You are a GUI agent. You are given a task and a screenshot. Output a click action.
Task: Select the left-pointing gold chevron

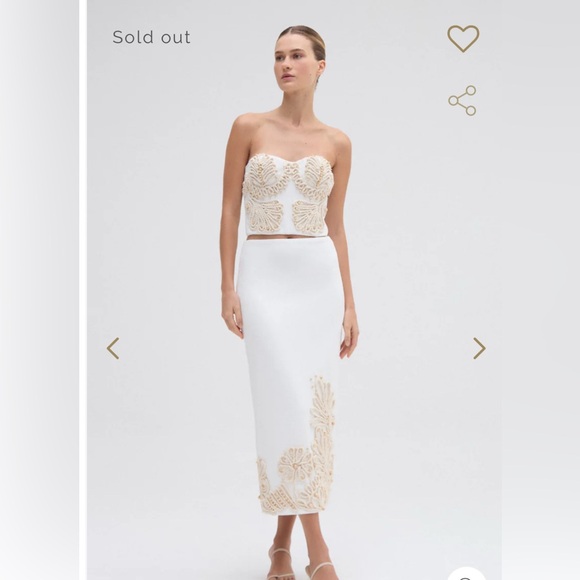(x=113, y=348)
